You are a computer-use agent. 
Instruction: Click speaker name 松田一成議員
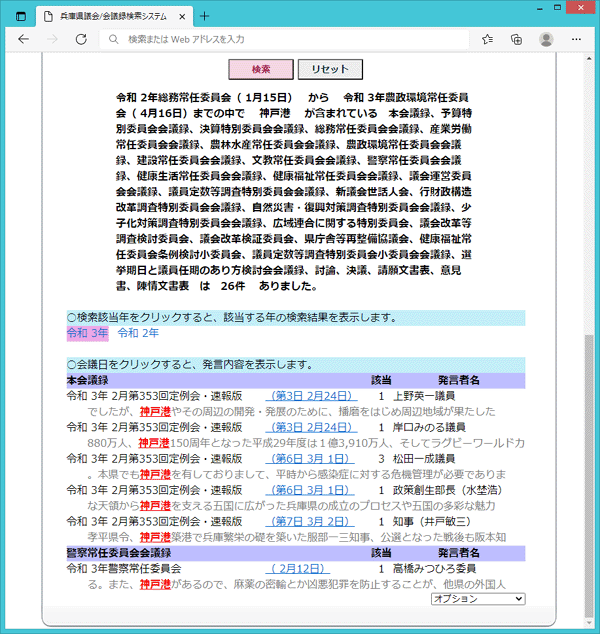pos(424,459)
